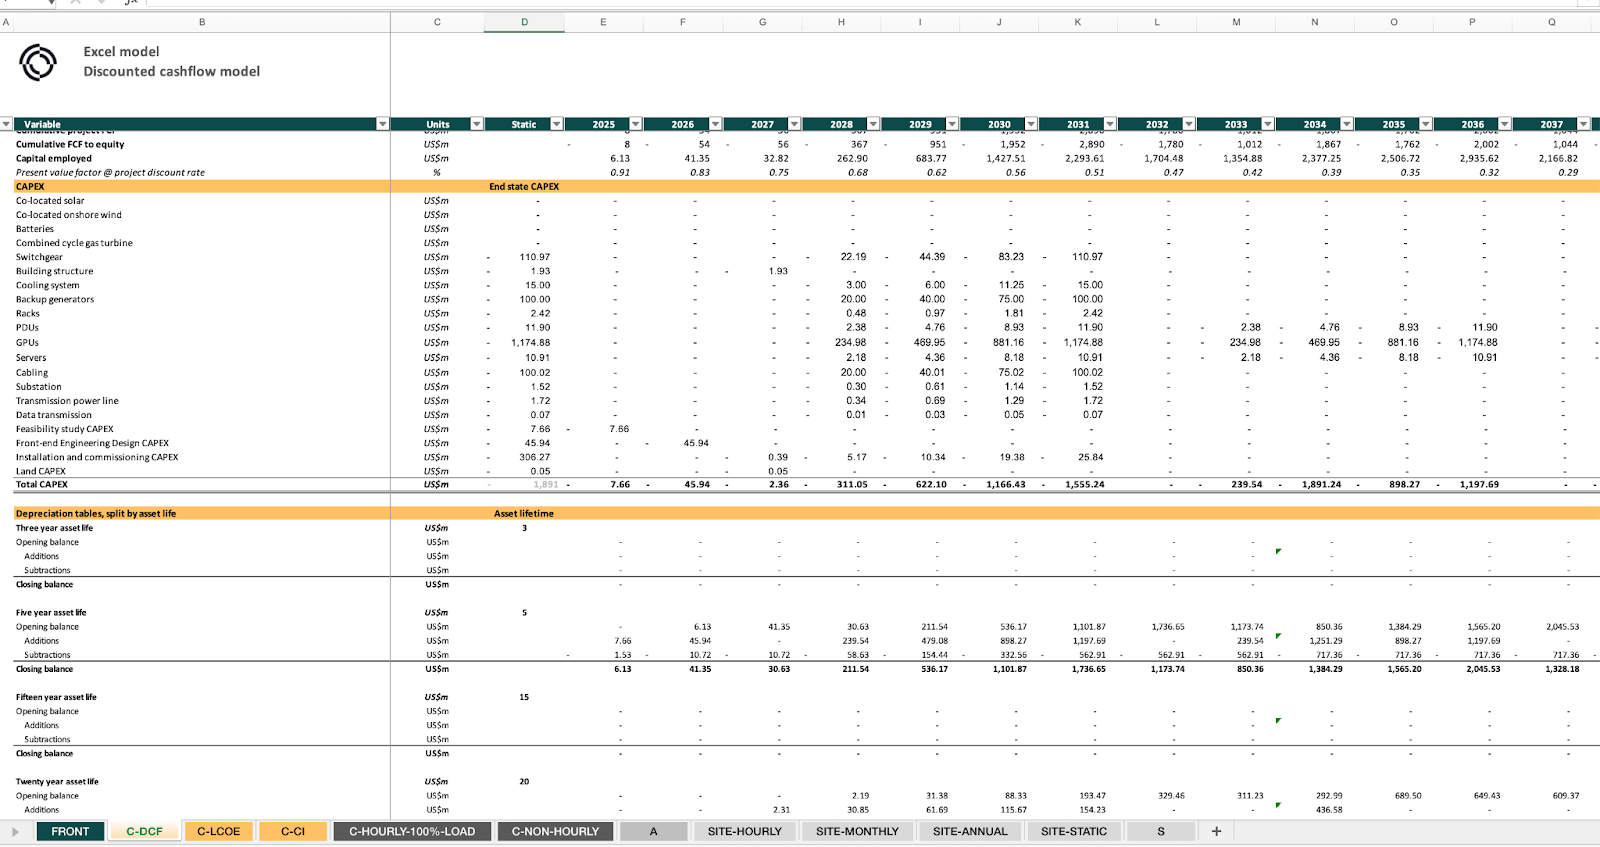Viewport: 1600px width, 847px height.
Task: Click the 'End state CAPEX' cell
Action: click(524, 186)
